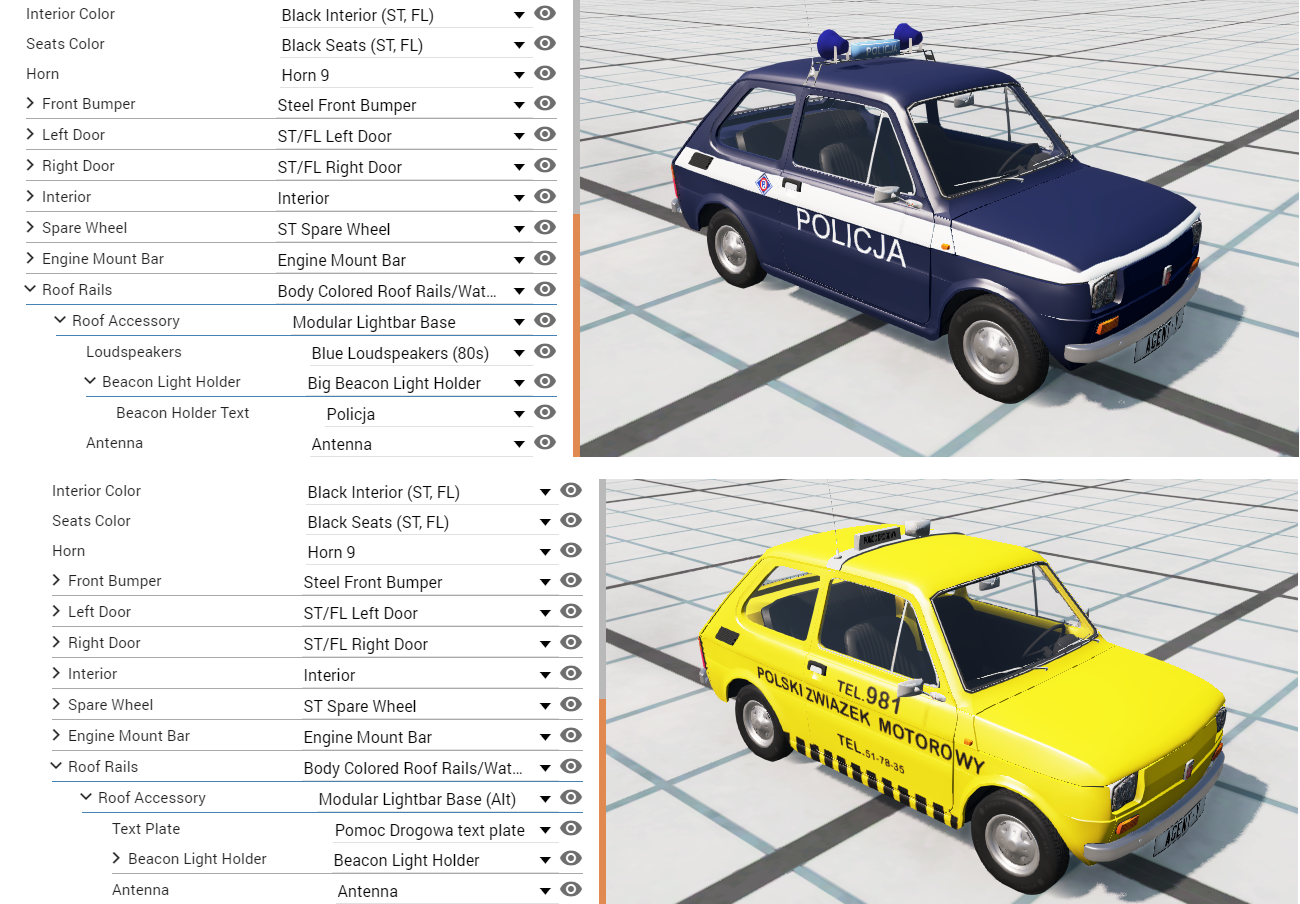Select Antenna label in yellow car panel
This screenshot has height=904, width=1300.
140,890
